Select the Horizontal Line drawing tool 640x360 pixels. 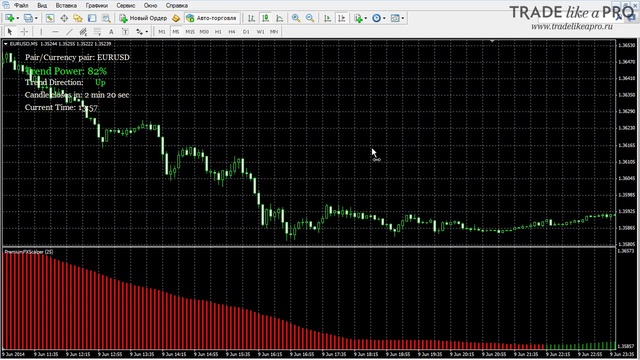pyautogui.click(x=55, y=31)
